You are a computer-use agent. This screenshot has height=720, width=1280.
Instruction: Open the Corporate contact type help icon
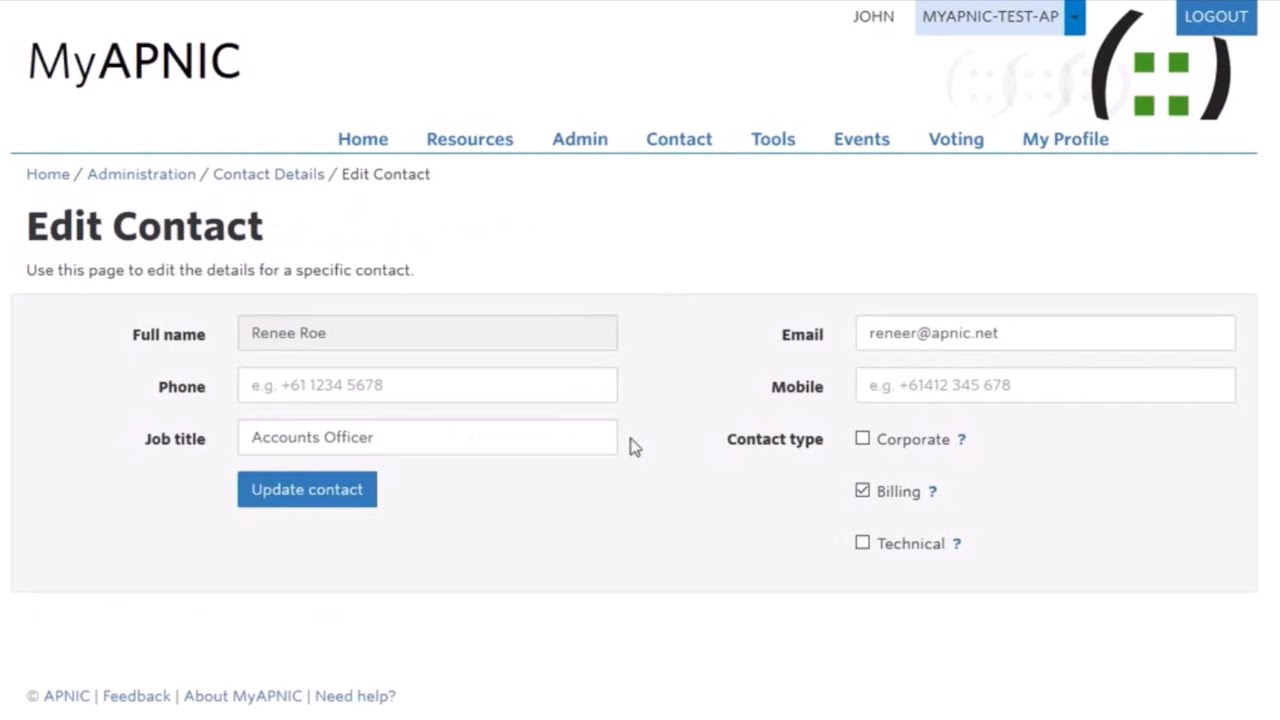[961, 439]
